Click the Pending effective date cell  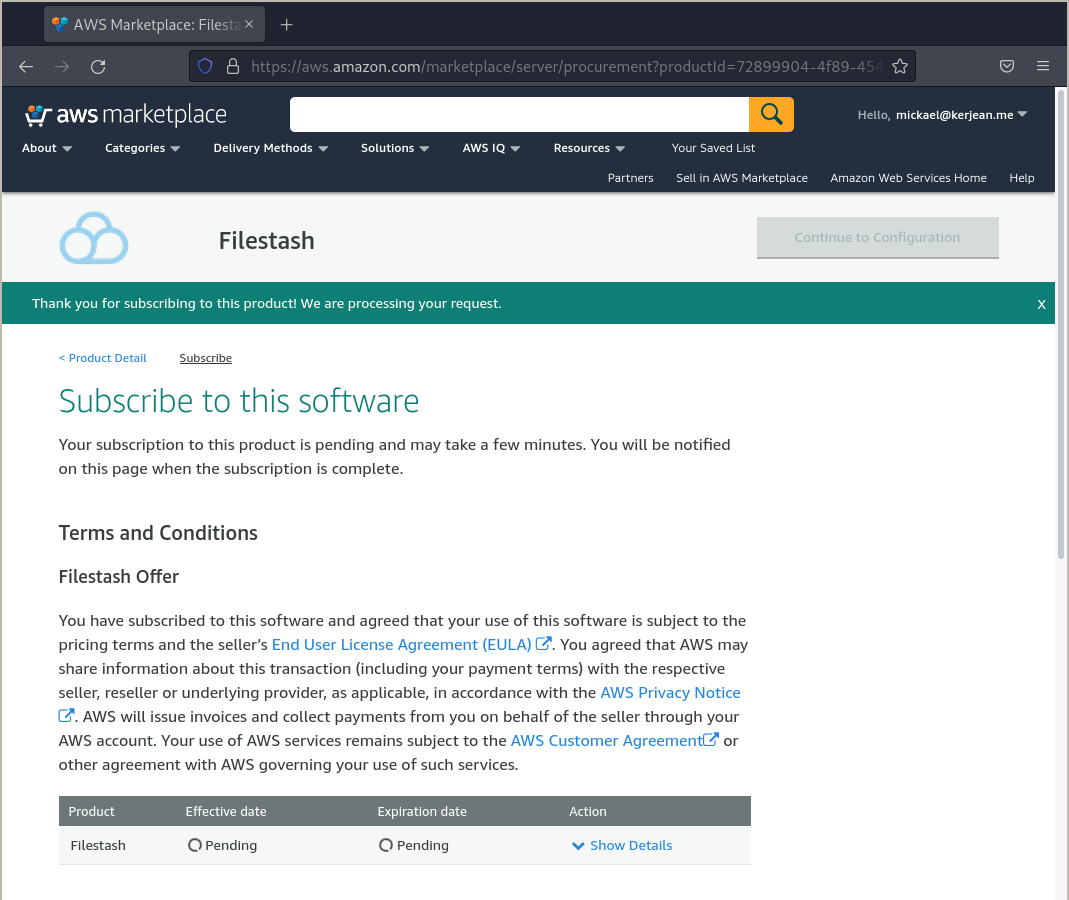[223, 845]
